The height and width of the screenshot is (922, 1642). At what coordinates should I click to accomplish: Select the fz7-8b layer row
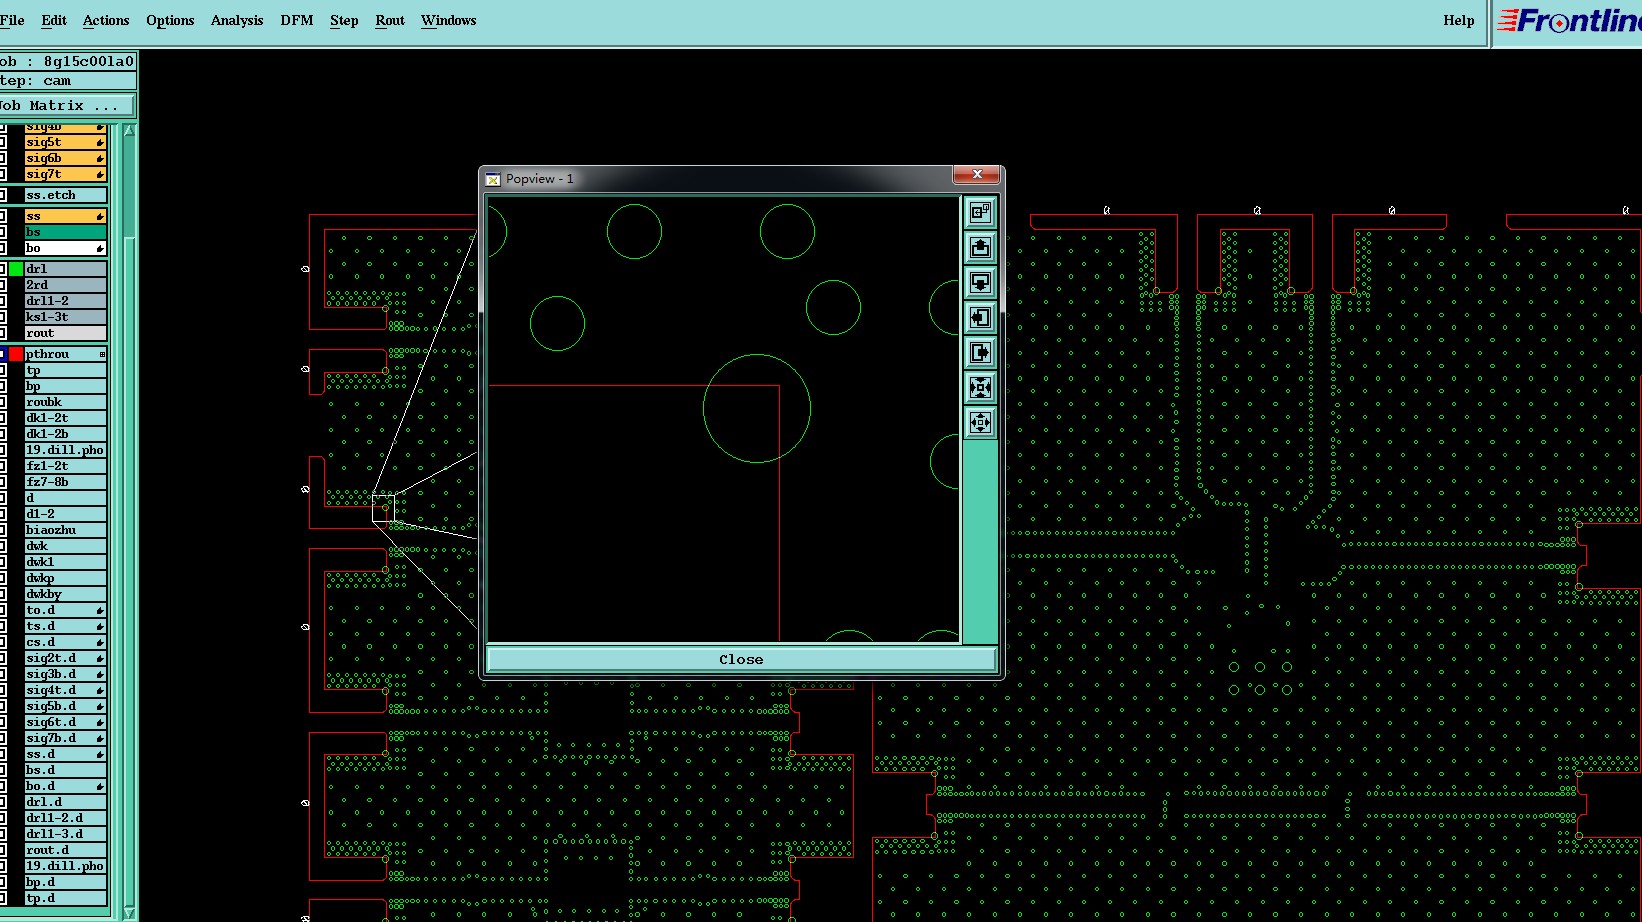[65, 482]
